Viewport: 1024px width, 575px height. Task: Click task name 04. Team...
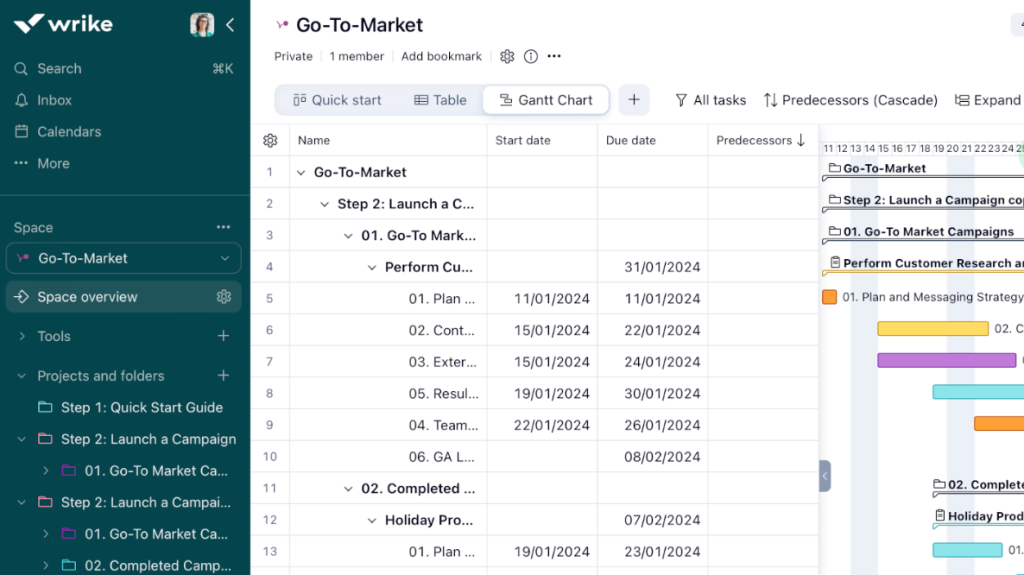click(x=443, y=425)
